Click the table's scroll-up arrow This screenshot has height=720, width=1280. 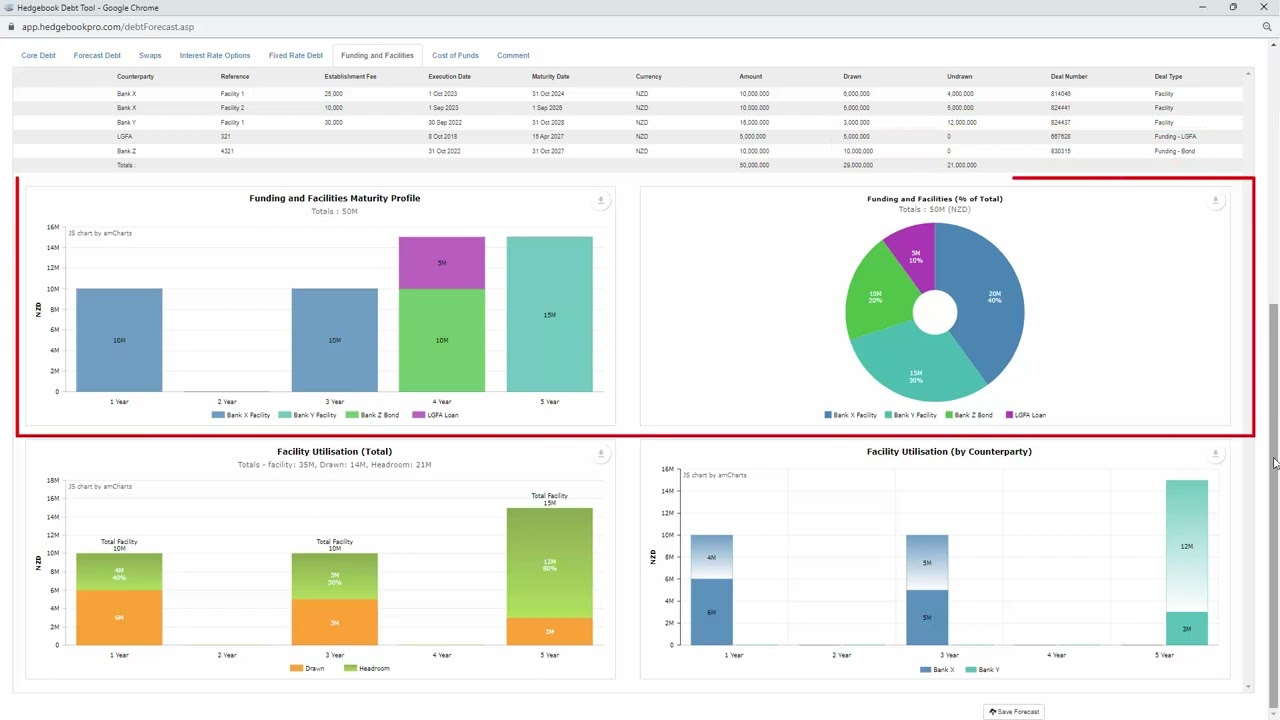tap(1248, 75)
